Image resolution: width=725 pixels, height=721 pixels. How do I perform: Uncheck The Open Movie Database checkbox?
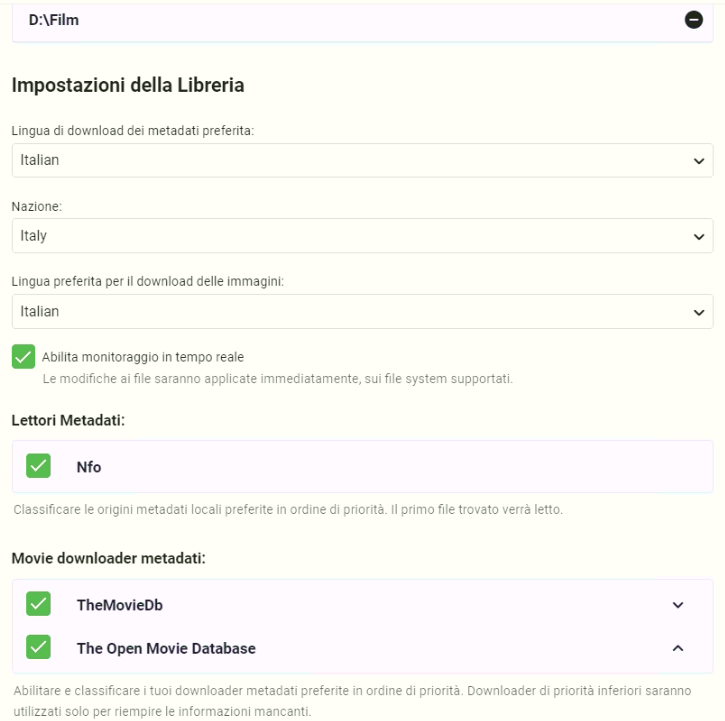coord(38,648)
